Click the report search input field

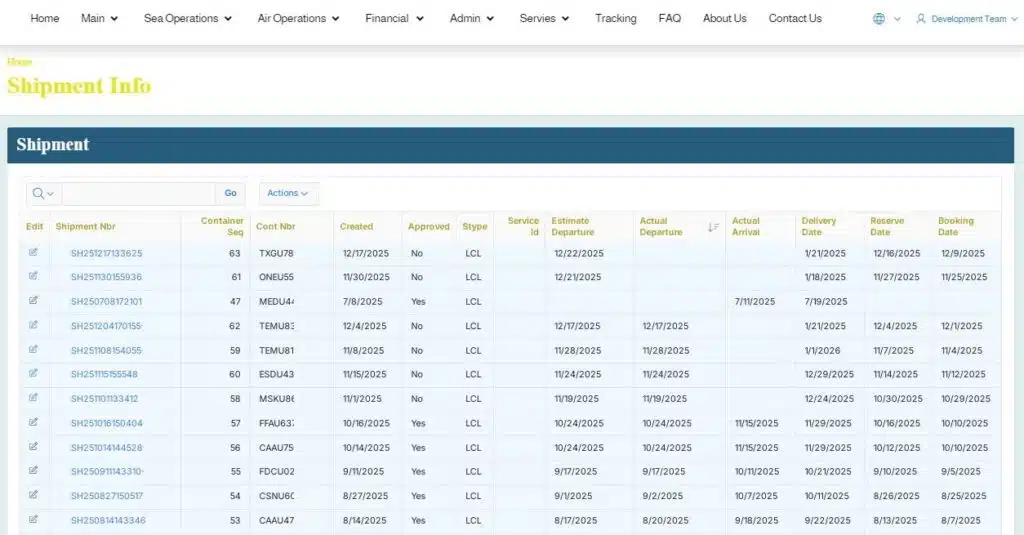[138, 193]
